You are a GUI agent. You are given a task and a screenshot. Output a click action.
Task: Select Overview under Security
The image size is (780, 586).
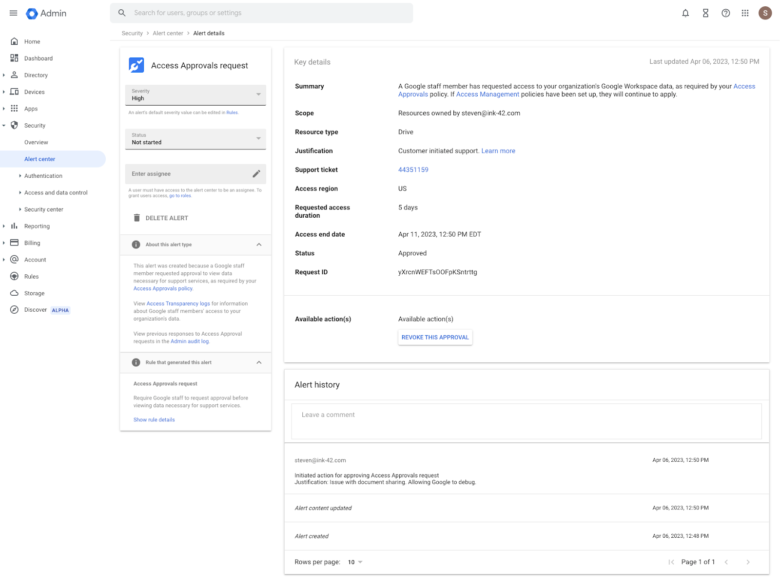(x=36, y=142)
